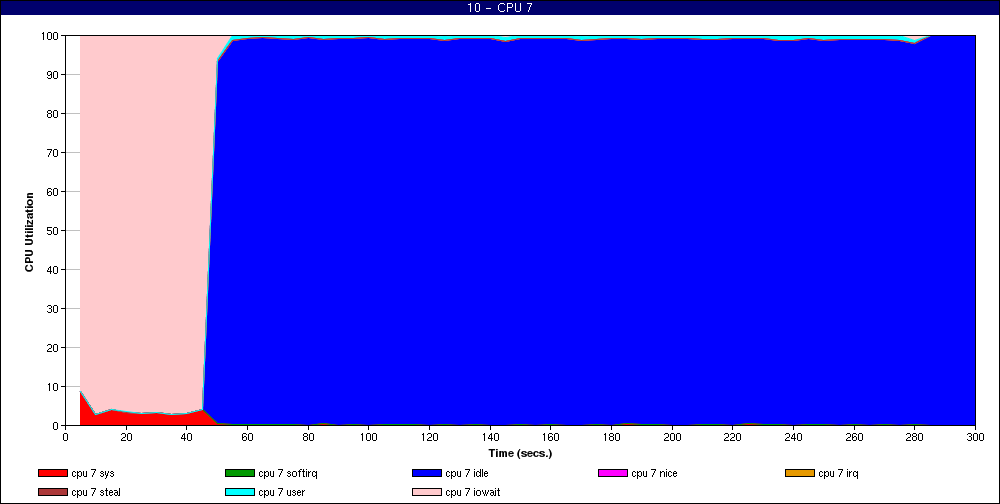Image resolution: width=1000 pixels, height=504 pixels.
Task: Click the 140 tick label on the time axis
Action: [490, 437]
